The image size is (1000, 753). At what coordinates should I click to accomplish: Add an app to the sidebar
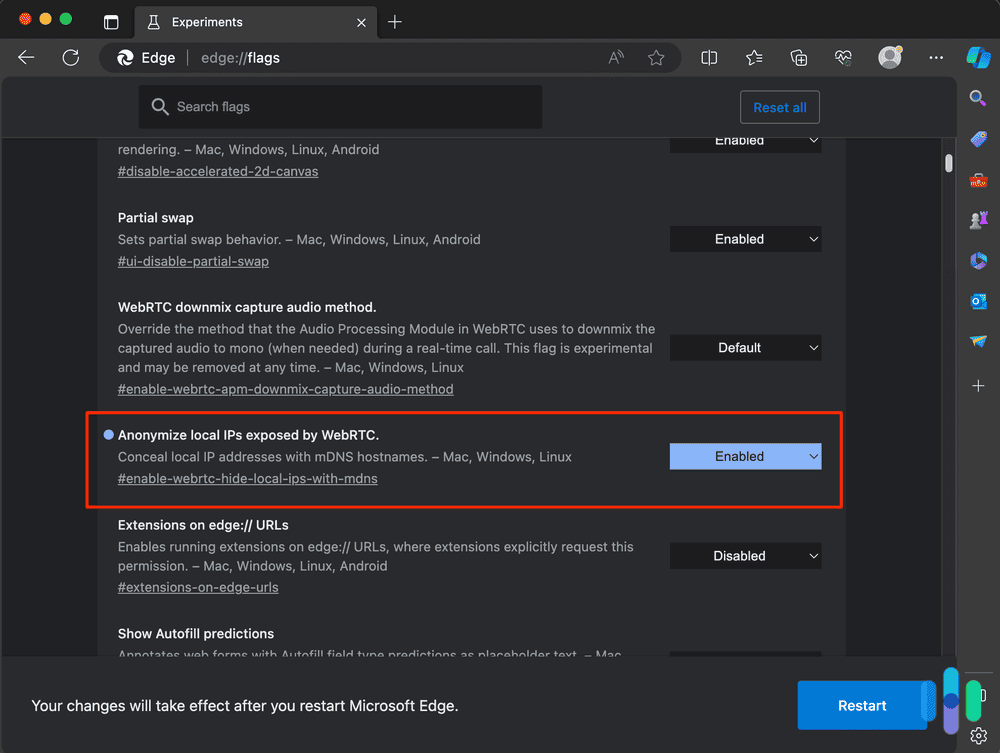(x=978, y=385)
